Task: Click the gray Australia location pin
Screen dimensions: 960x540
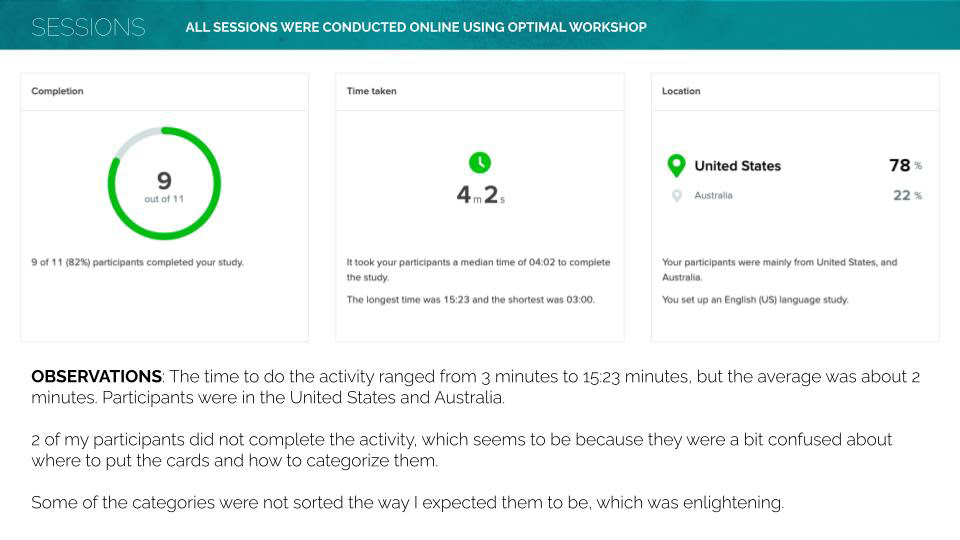Action: click(677, 196)
